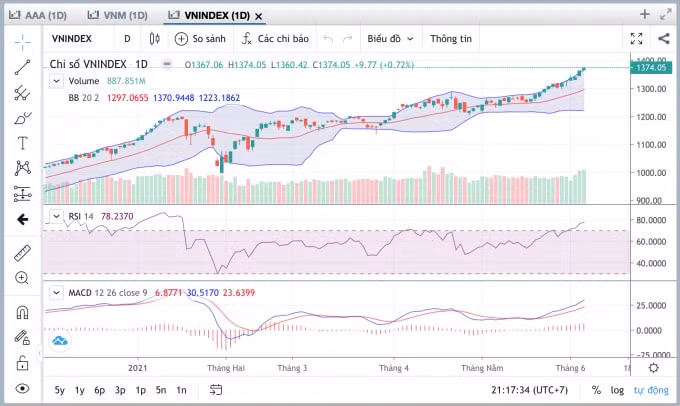Click the 21:17:34 (UTC+7) timezone

tap(530, 390)
